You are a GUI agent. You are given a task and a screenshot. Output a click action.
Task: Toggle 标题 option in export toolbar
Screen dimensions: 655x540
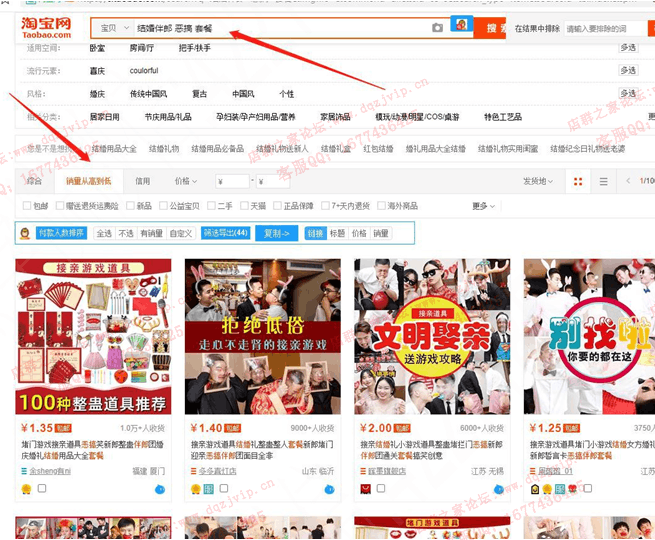click(x=337, y=233)
